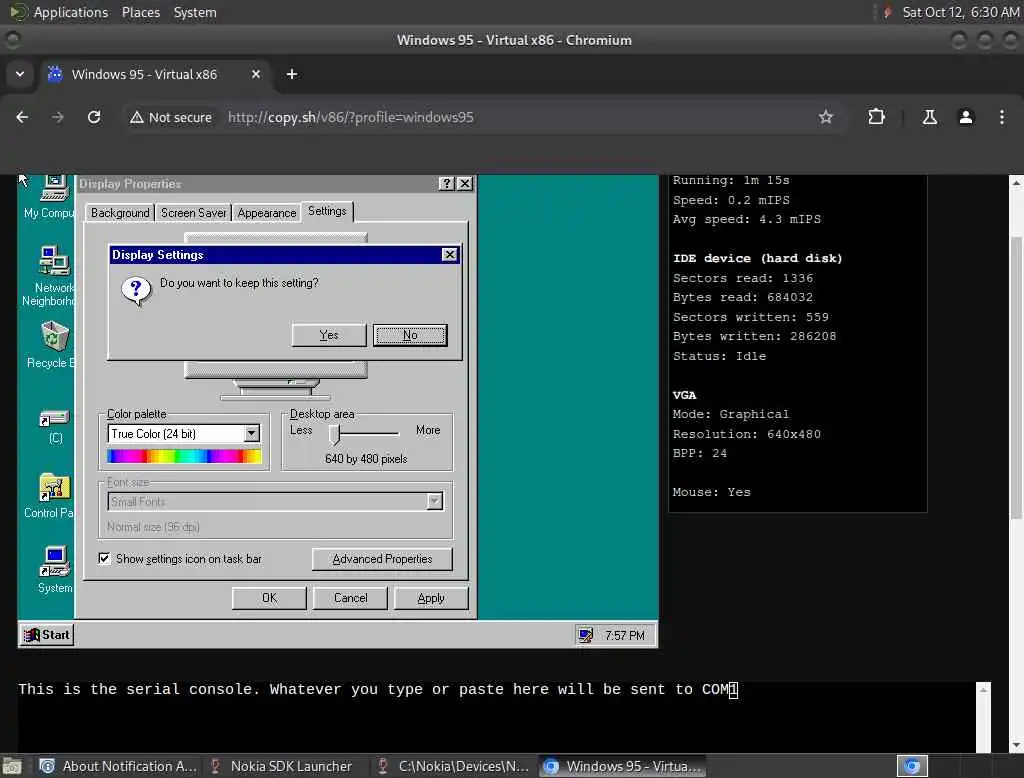Image resolution: width=1024 pixels, height=778 pixels.
Task: Select the Settings tab
Action: pos(327,211)
